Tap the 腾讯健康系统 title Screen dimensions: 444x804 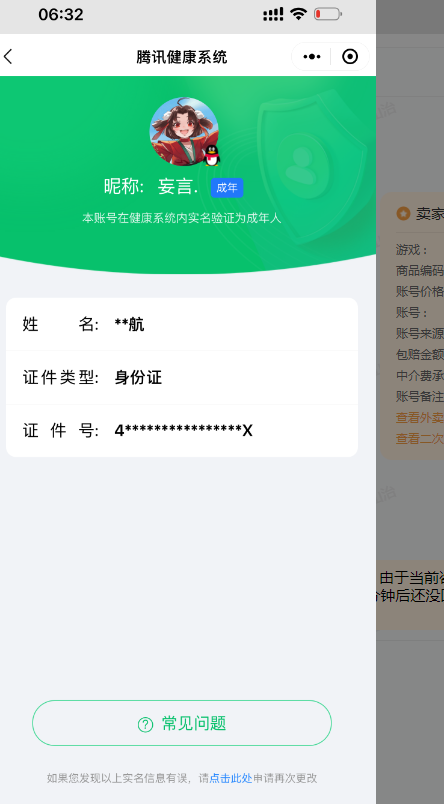(x=181, y=56)
